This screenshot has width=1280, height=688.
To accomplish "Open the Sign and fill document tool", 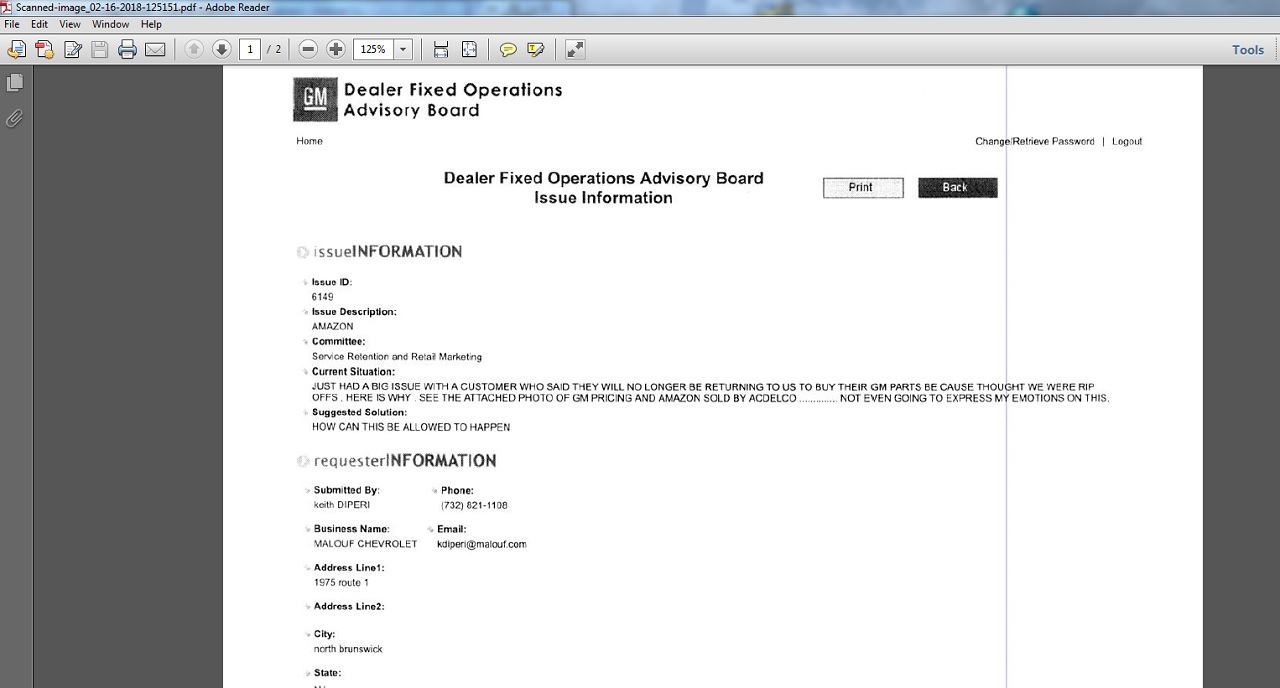I will click(72, 49).
